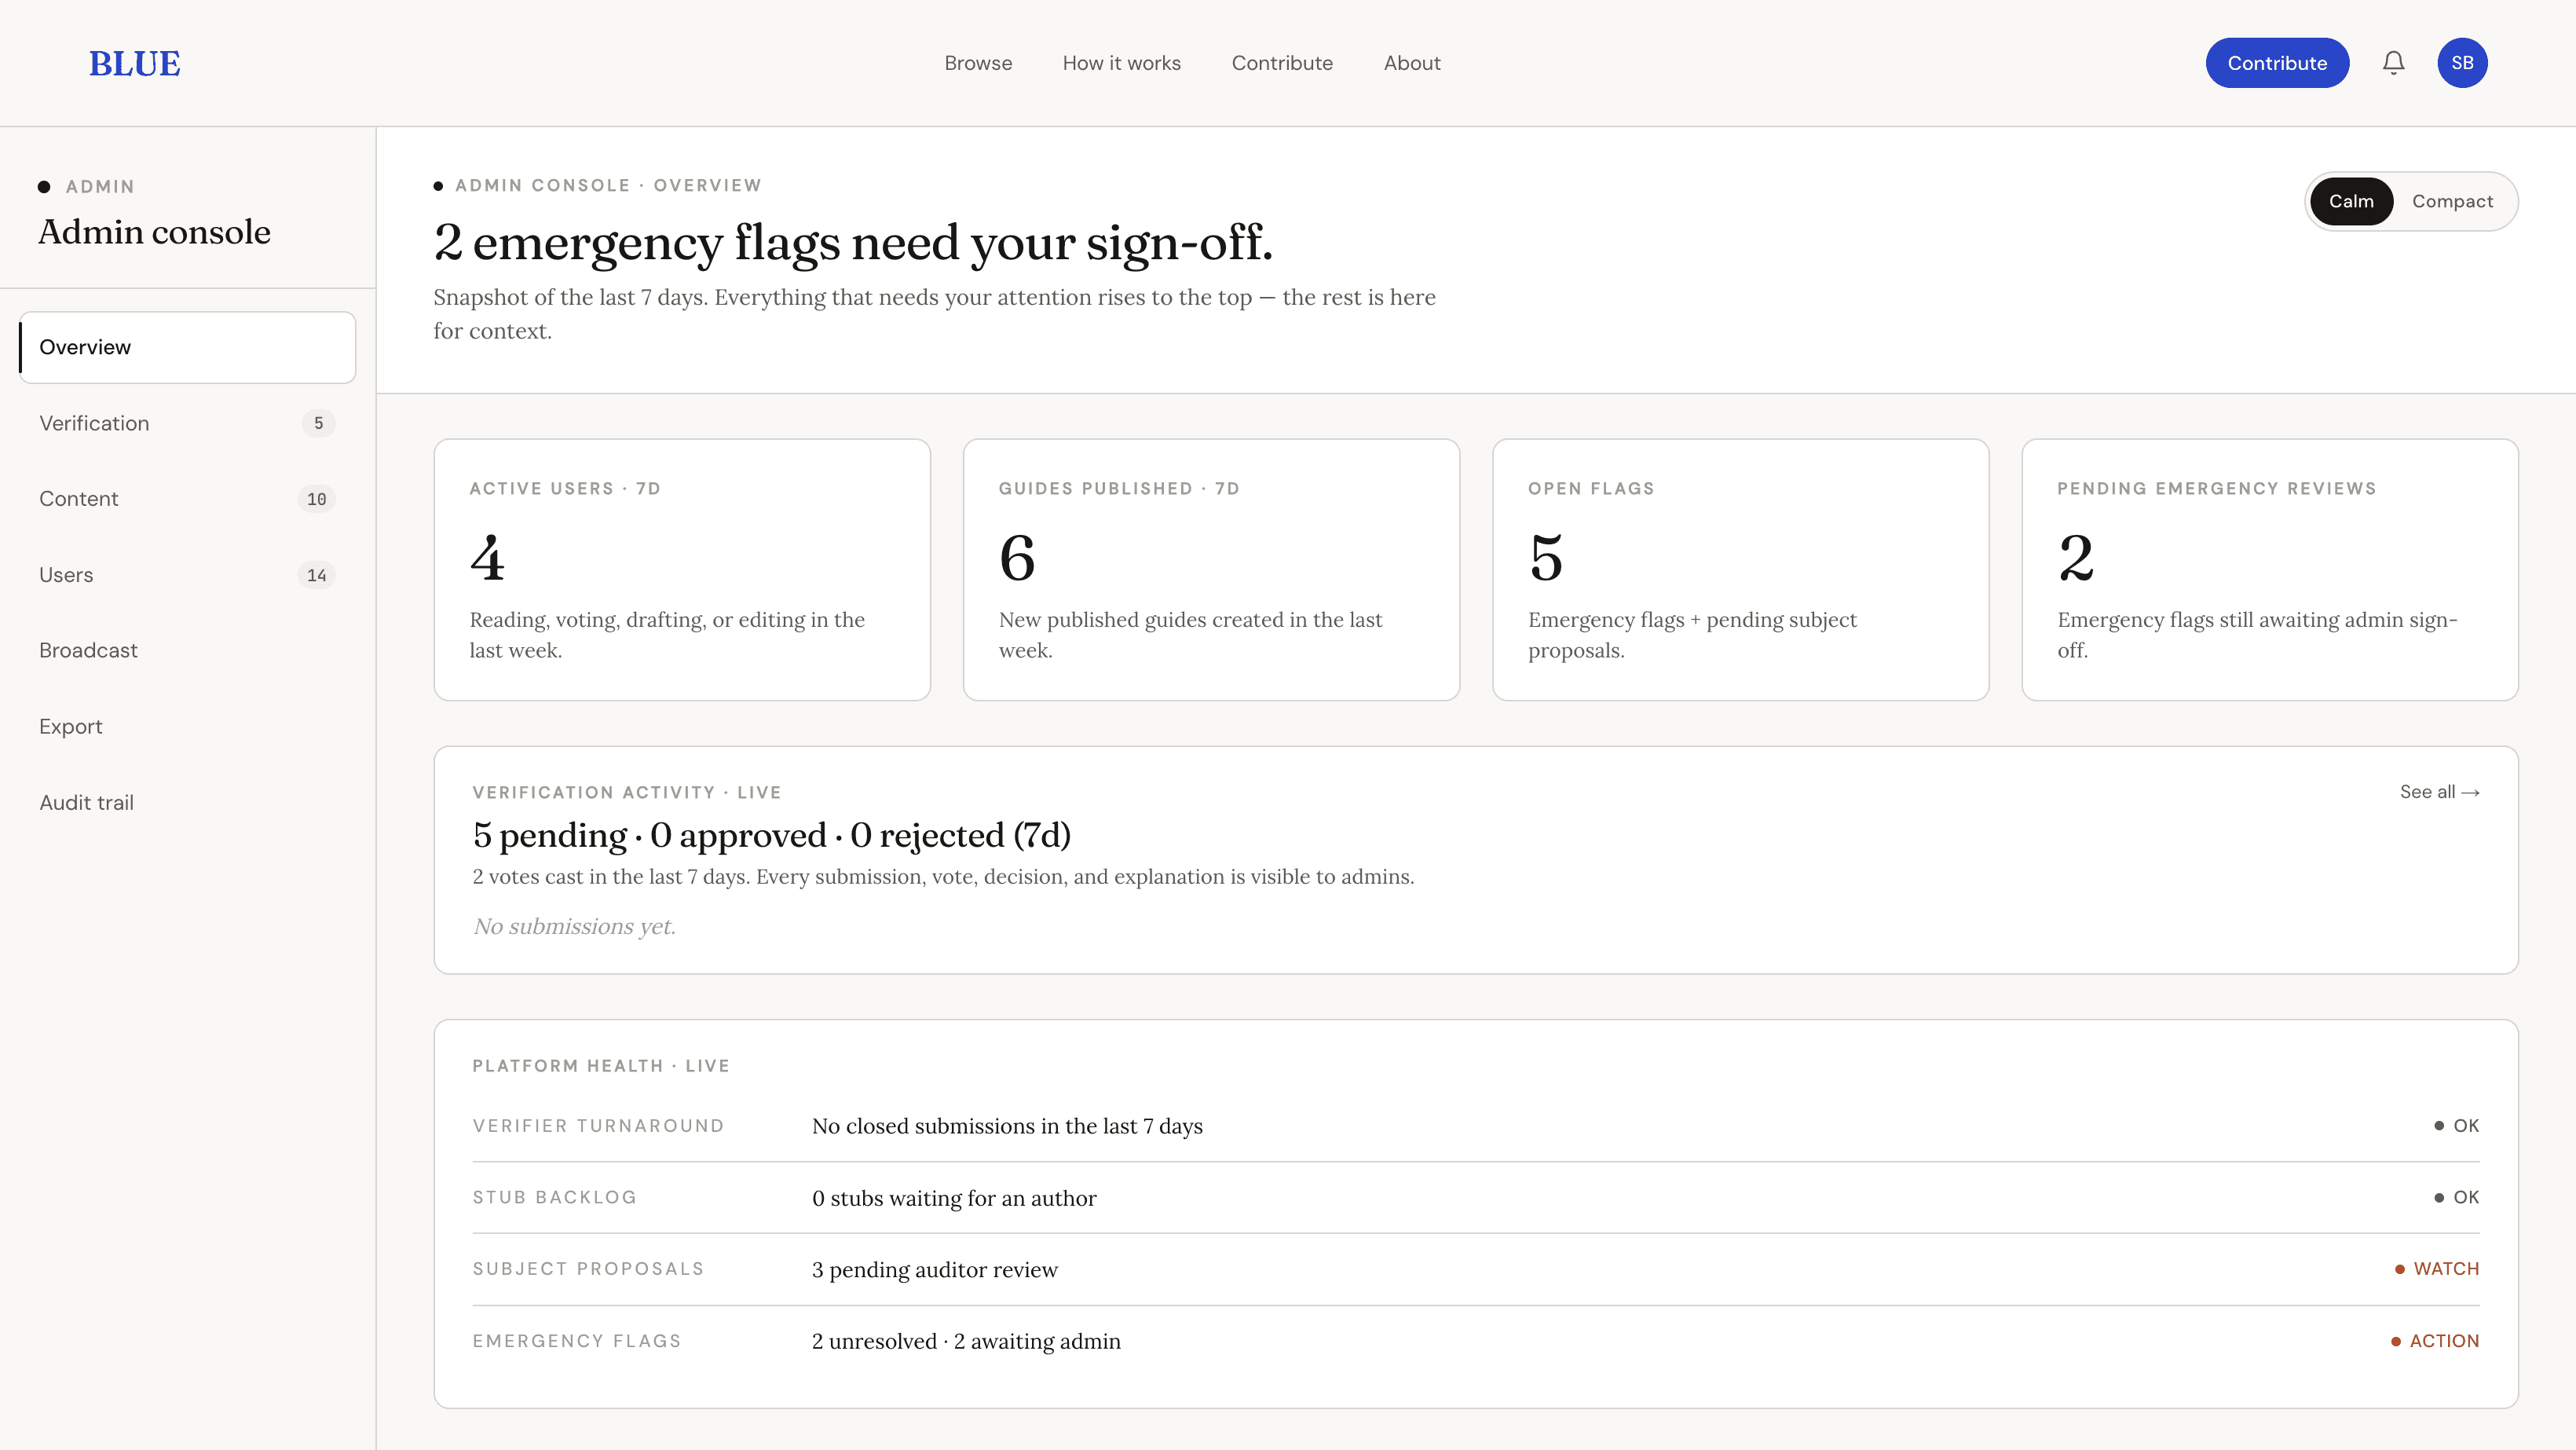
Task: Open Verification sidebar section
Action: coord(188,423)
